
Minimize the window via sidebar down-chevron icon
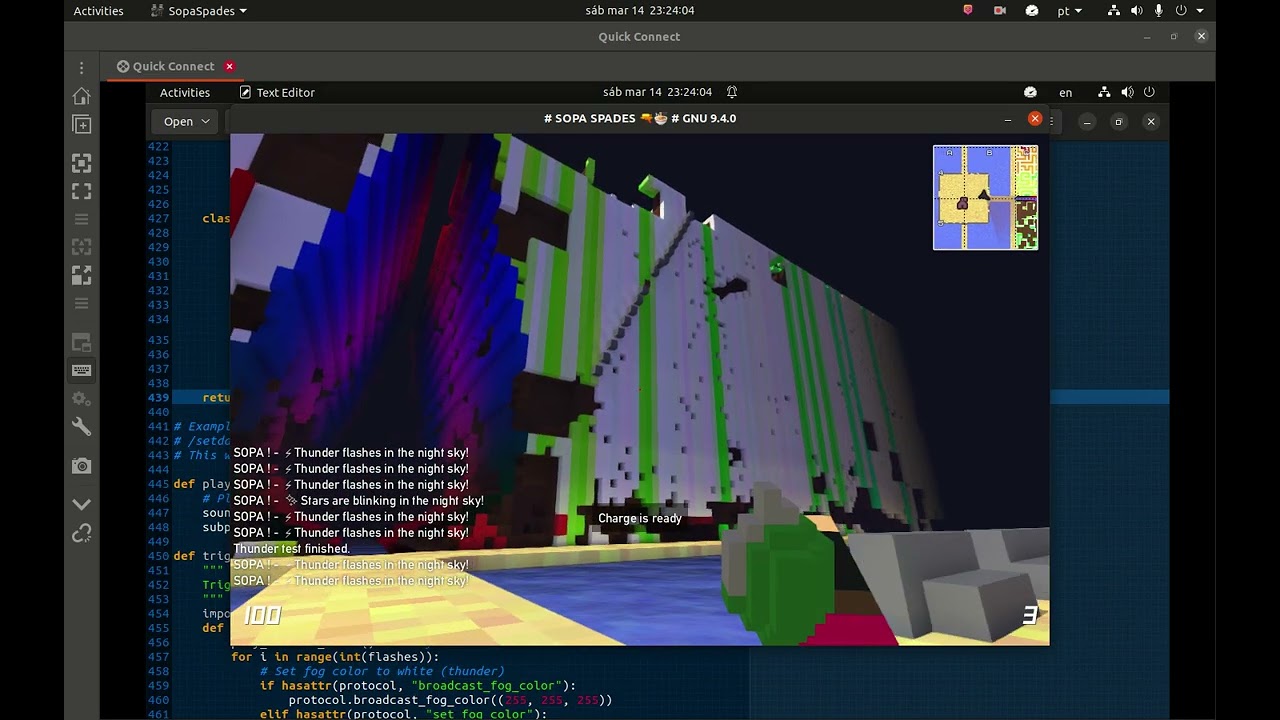click(82, 504)
